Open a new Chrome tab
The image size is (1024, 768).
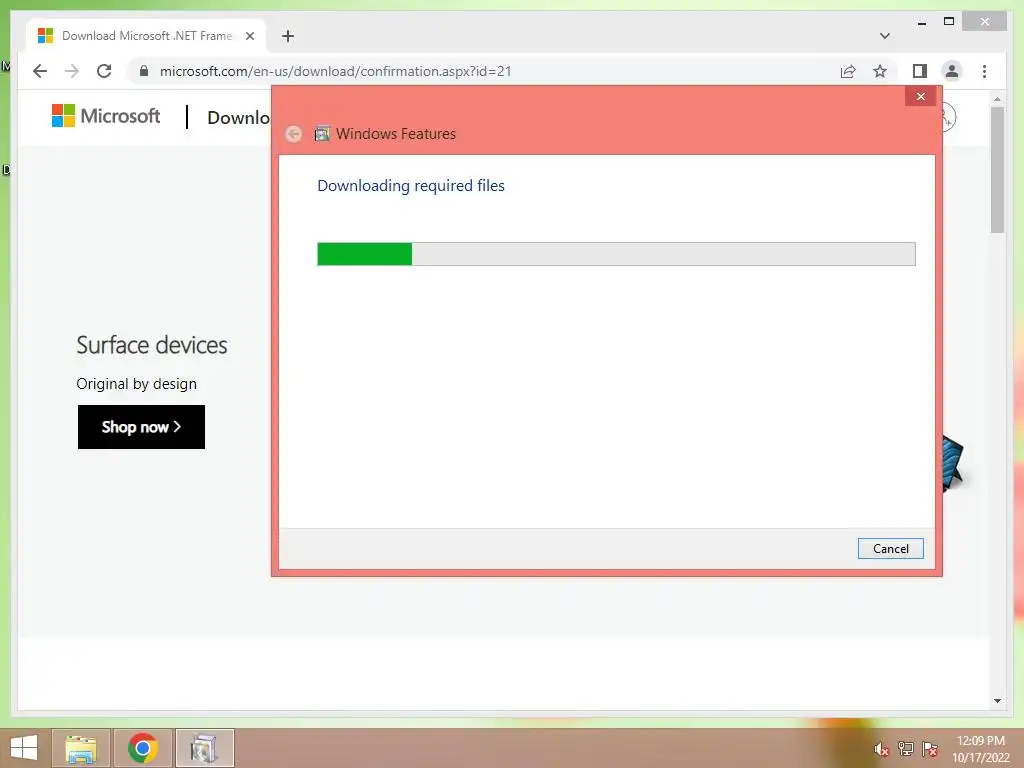(x=287, y=36)
